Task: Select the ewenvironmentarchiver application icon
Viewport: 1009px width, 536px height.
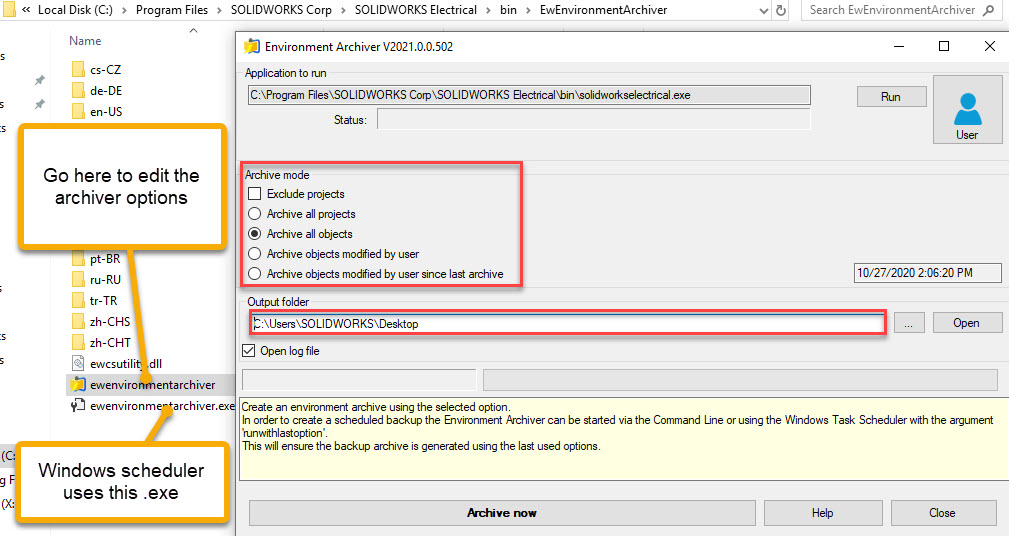Action: [79, 385]
